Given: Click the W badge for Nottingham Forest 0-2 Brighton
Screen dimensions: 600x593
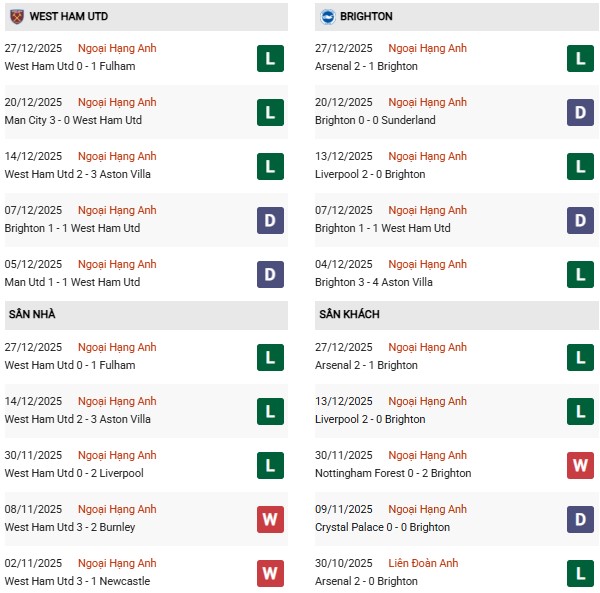Looking at the screenshot, I should (x=580, y=465).
